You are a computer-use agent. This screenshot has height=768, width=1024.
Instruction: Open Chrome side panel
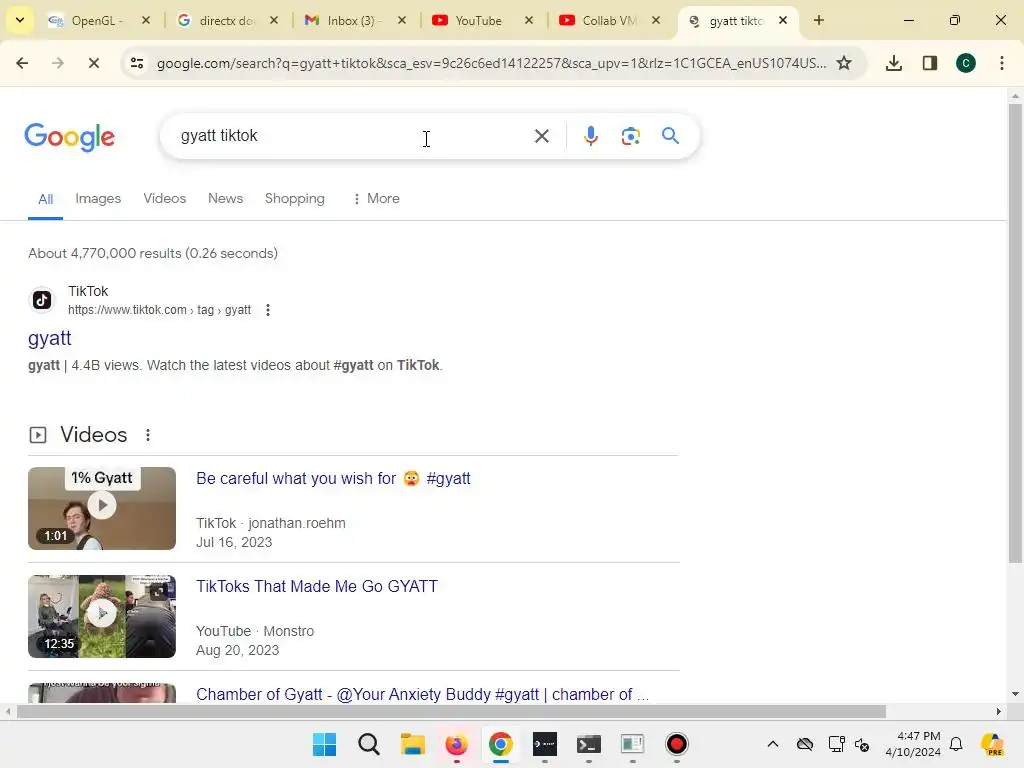coord(930,63)
